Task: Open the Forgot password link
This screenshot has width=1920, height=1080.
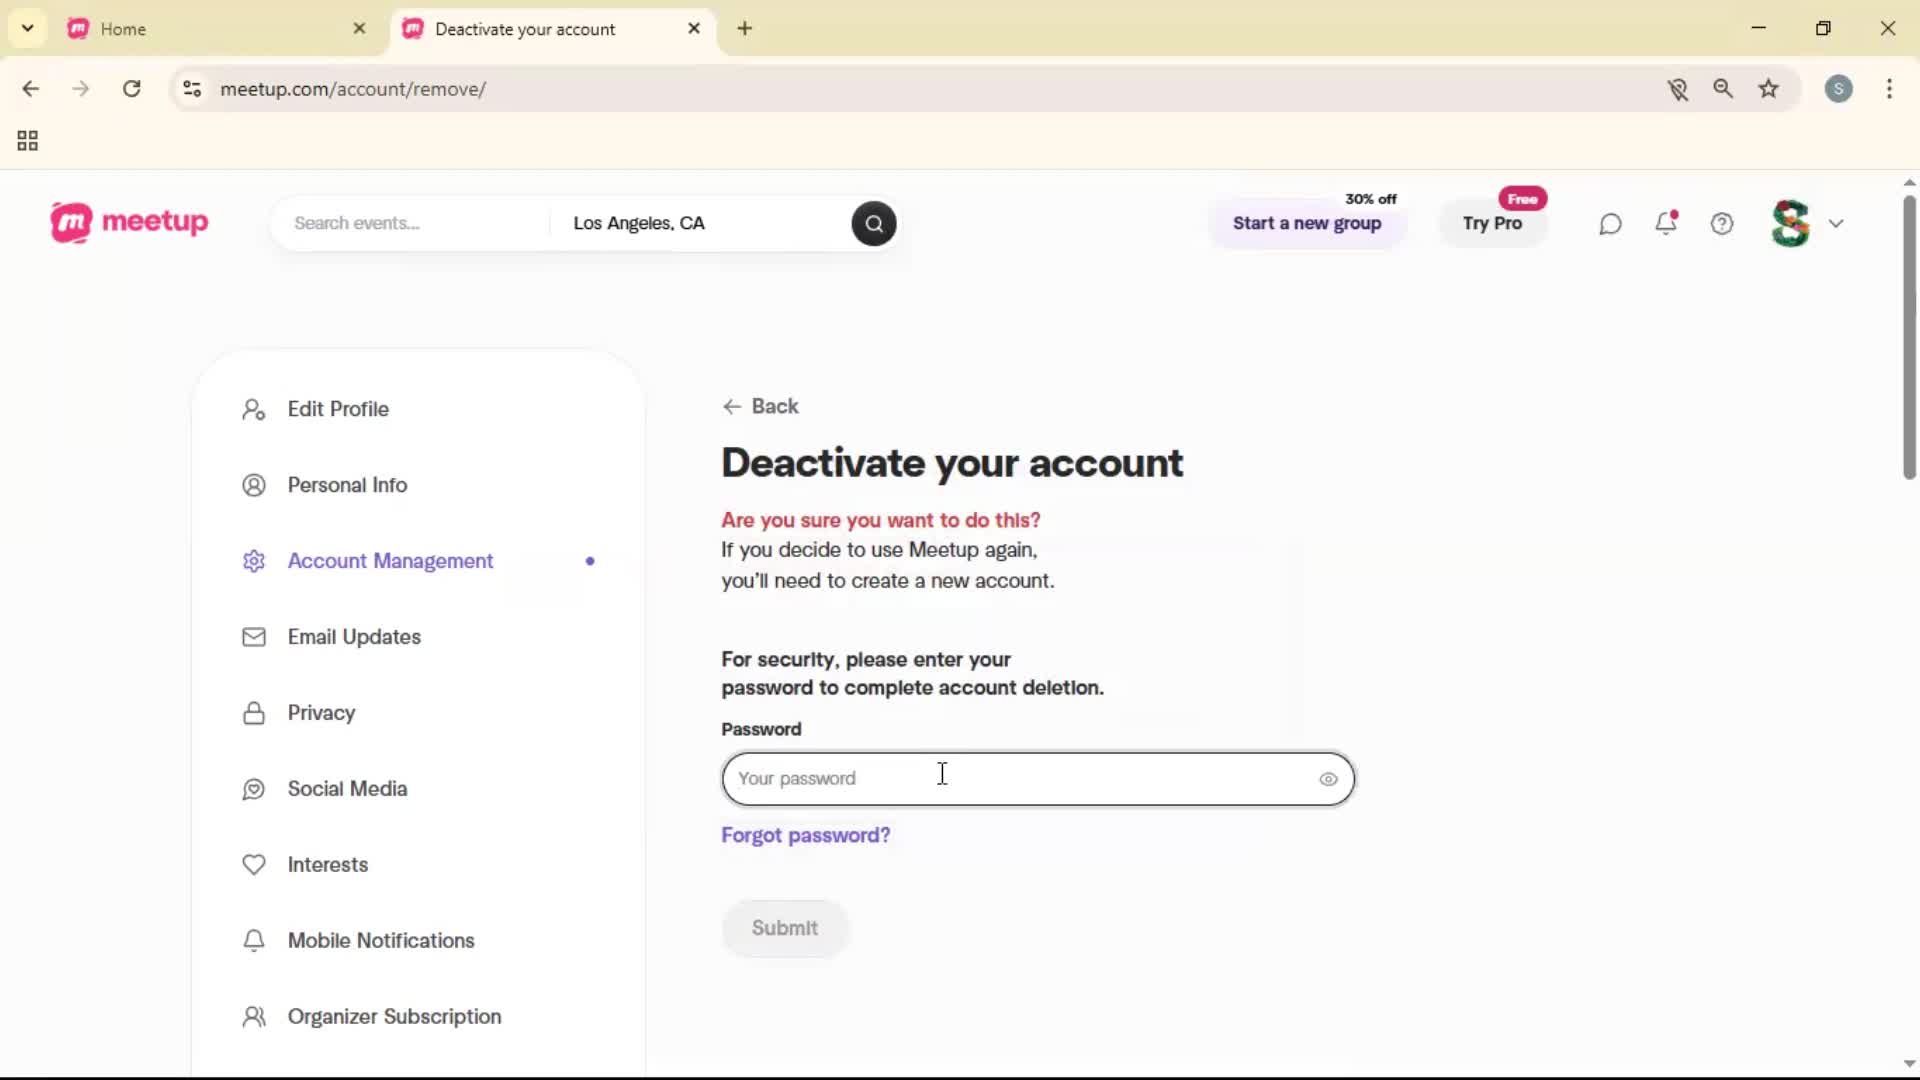Action: [806, 835]
